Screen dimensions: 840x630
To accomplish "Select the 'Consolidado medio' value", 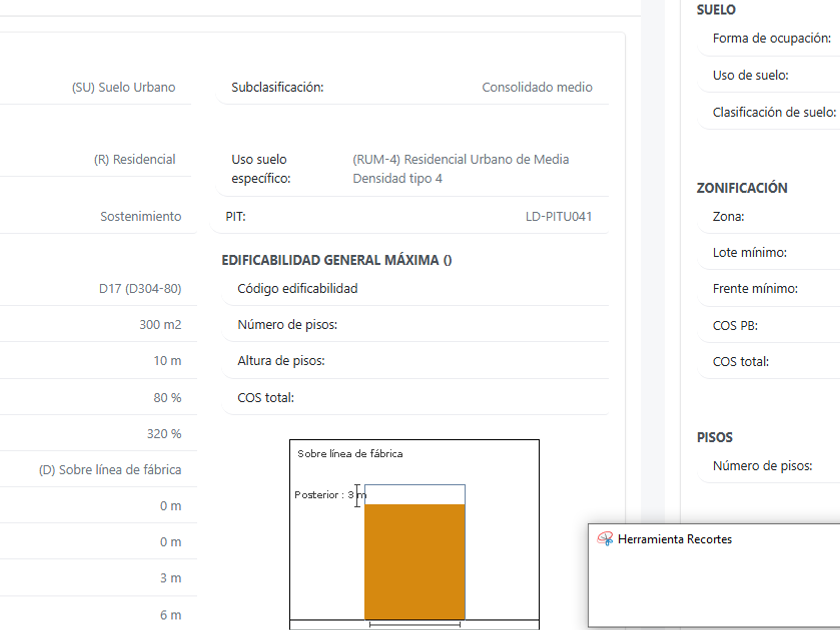I will (x=537, y=87).
